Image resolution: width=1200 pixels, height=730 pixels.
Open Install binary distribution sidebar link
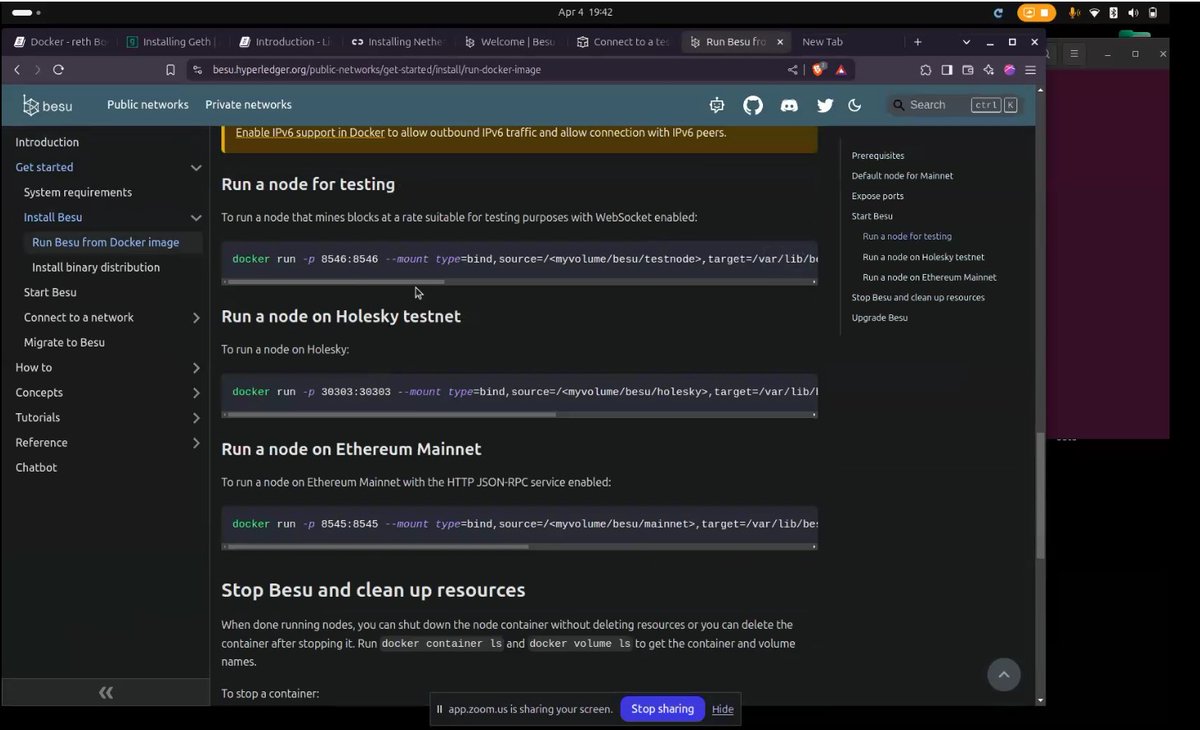[x=96, y=268]
